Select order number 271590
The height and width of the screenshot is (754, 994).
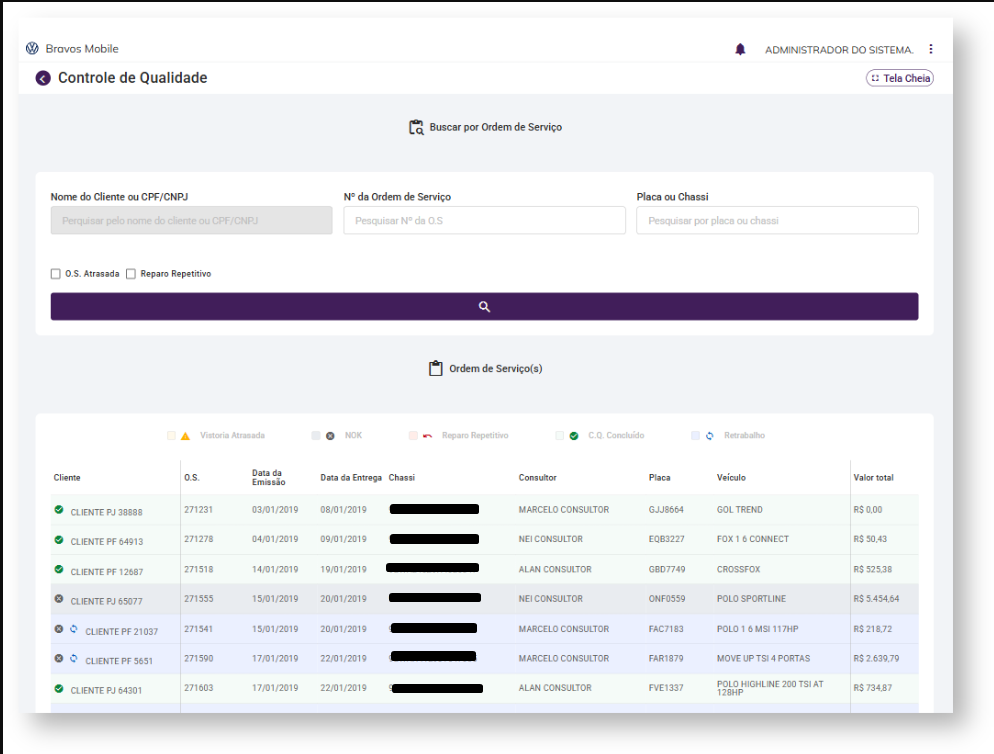198,658
